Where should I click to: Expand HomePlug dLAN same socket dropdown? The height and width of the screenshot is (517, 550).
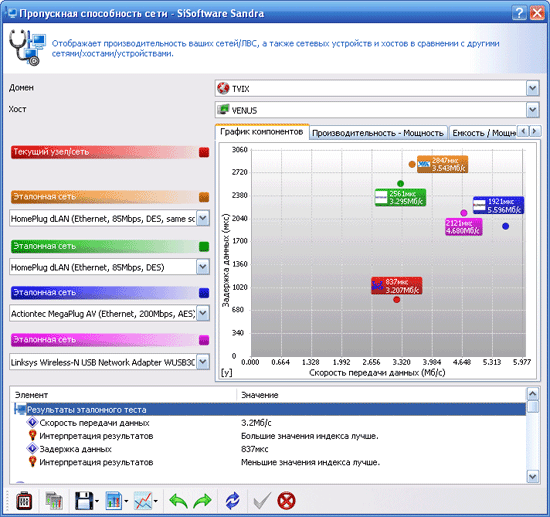tap(203, 218)
